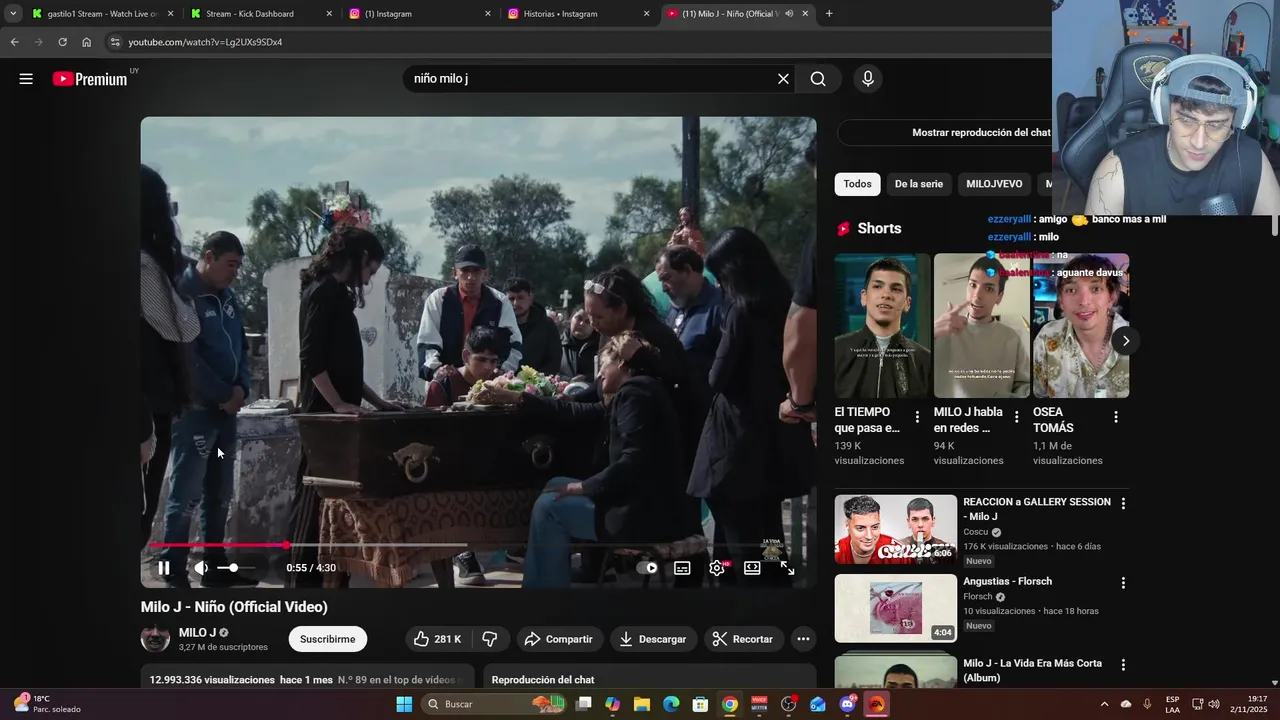
Task: Open options for 'OSEA TOMÁS' short
Action: (x=1116, y=417)
